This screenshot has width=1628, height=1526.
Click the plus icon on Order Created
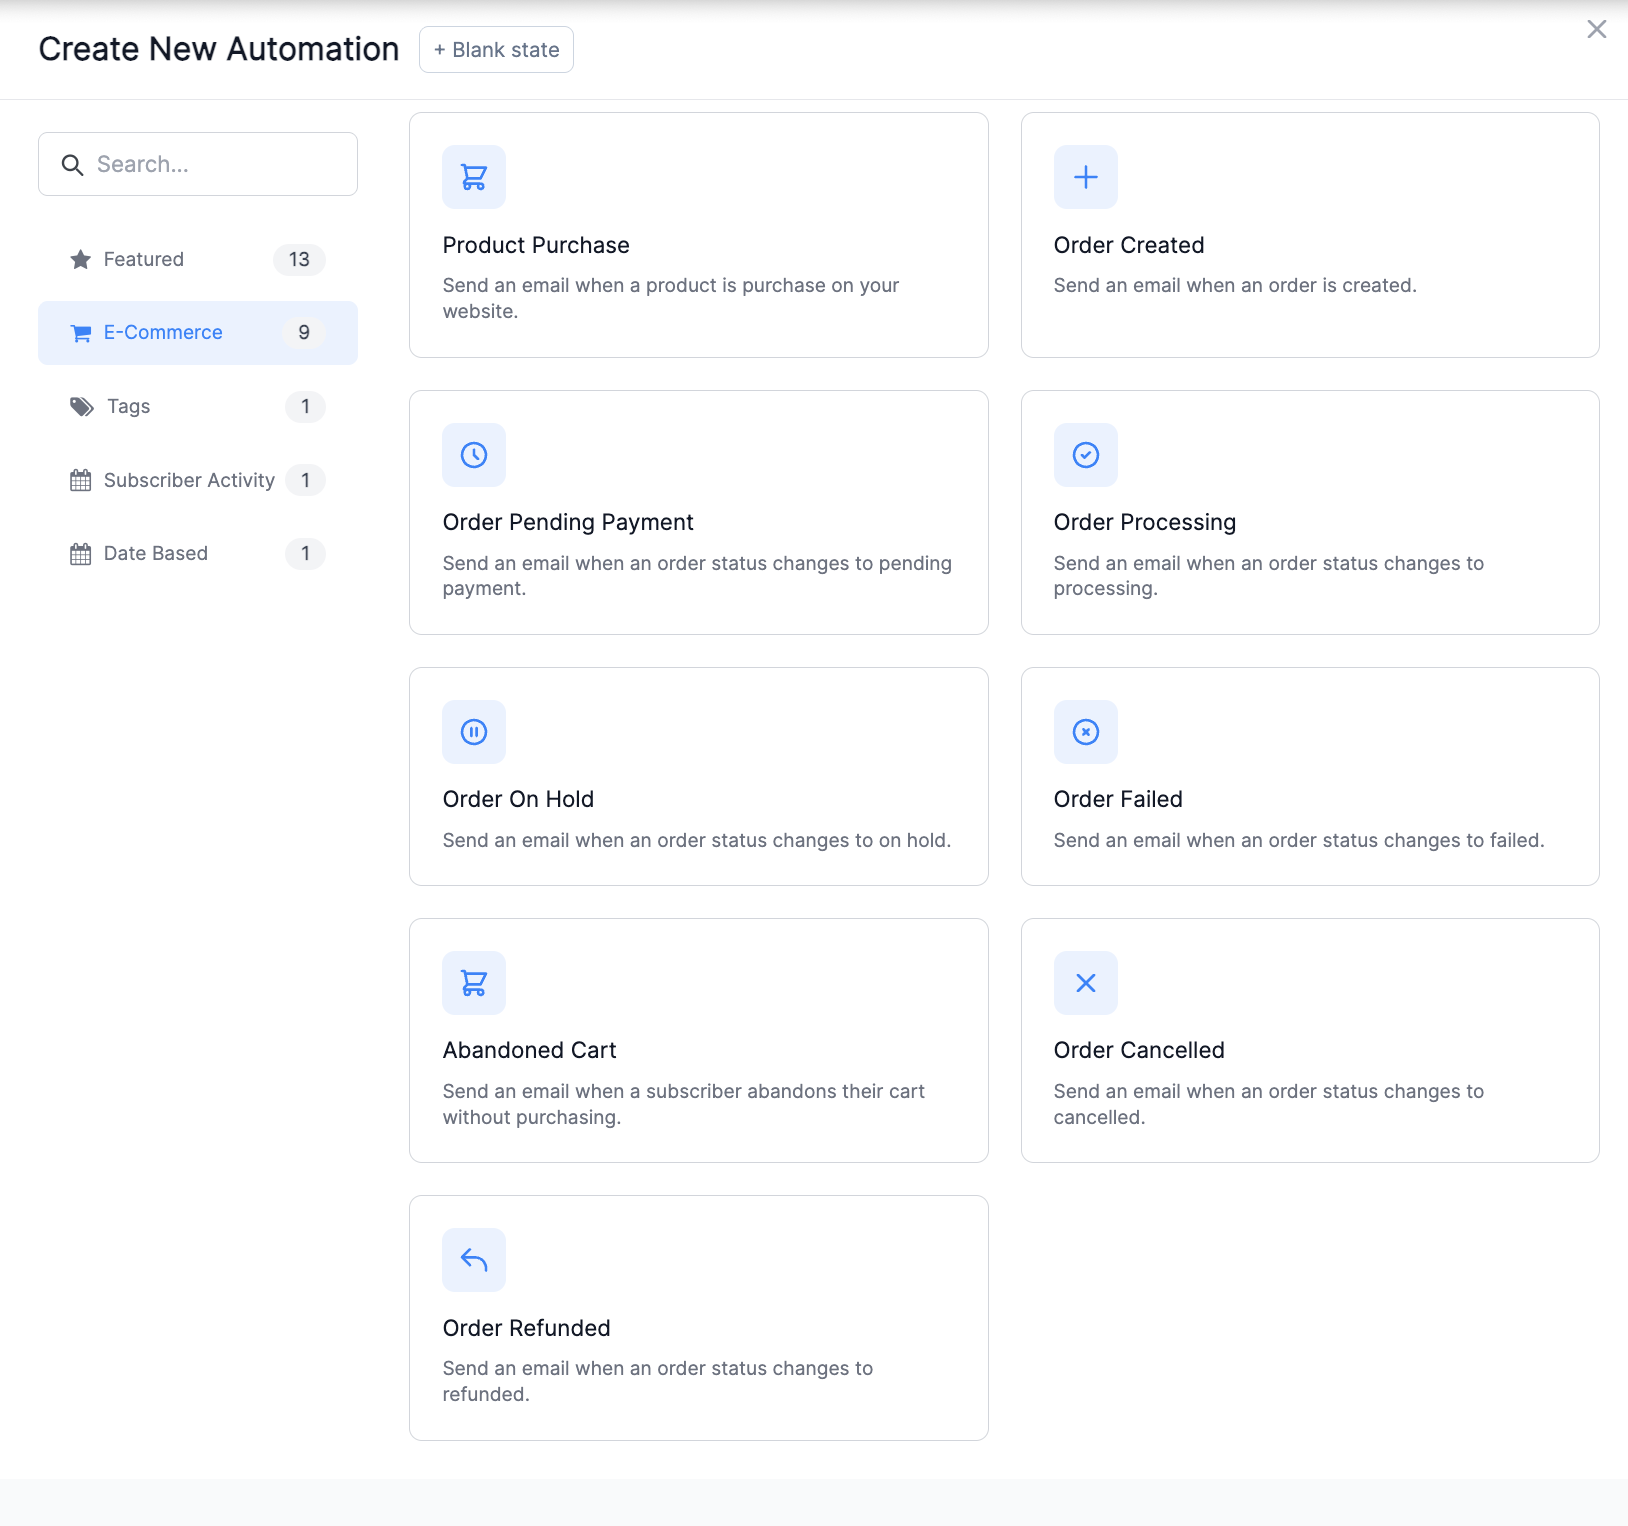1085,177
